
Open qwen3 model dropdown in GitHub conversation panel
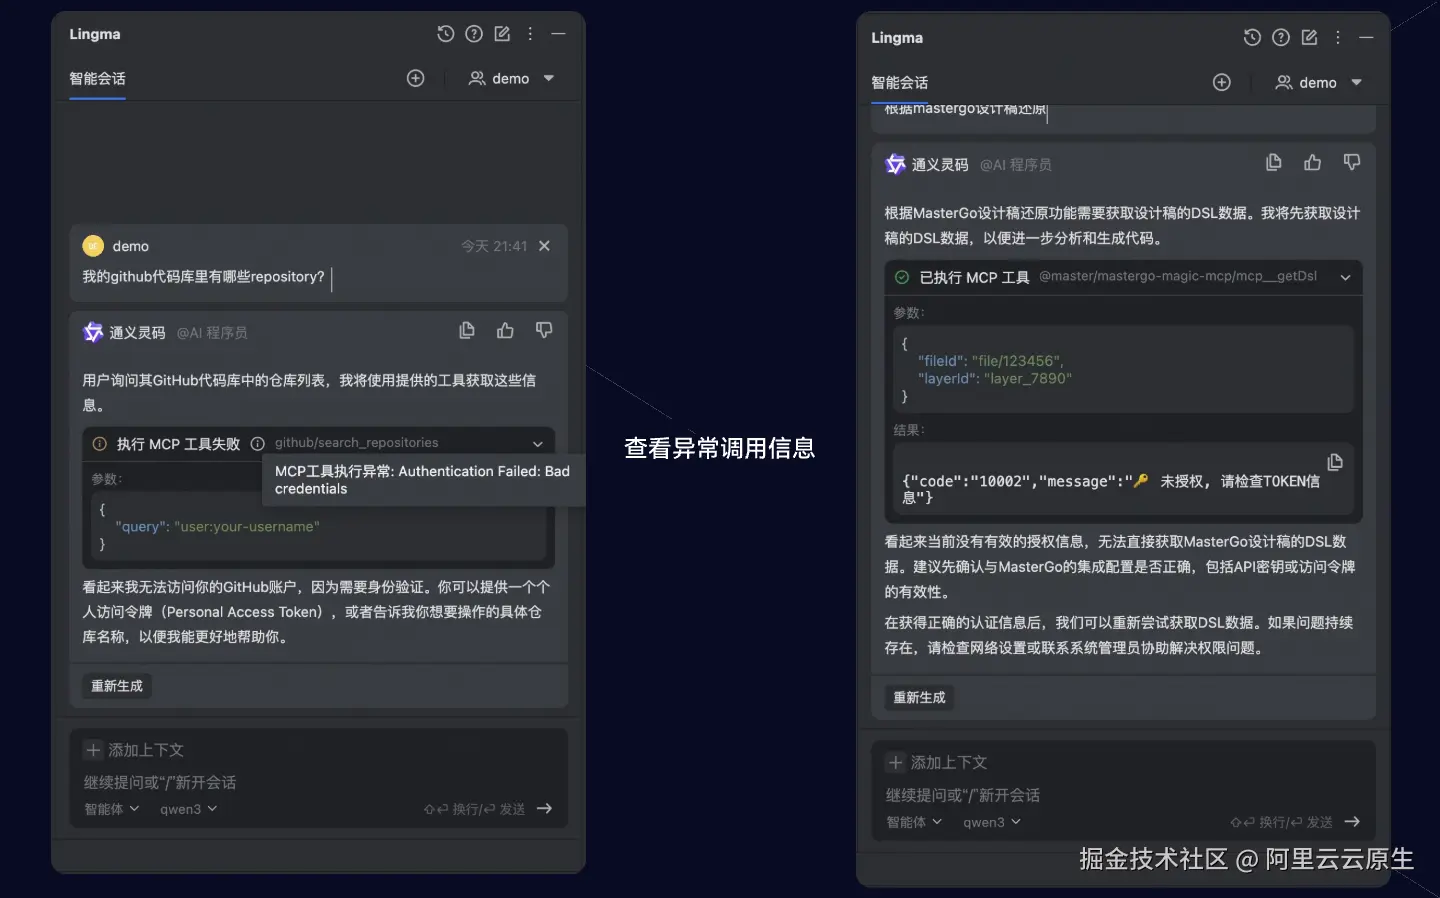click(189, 809)
